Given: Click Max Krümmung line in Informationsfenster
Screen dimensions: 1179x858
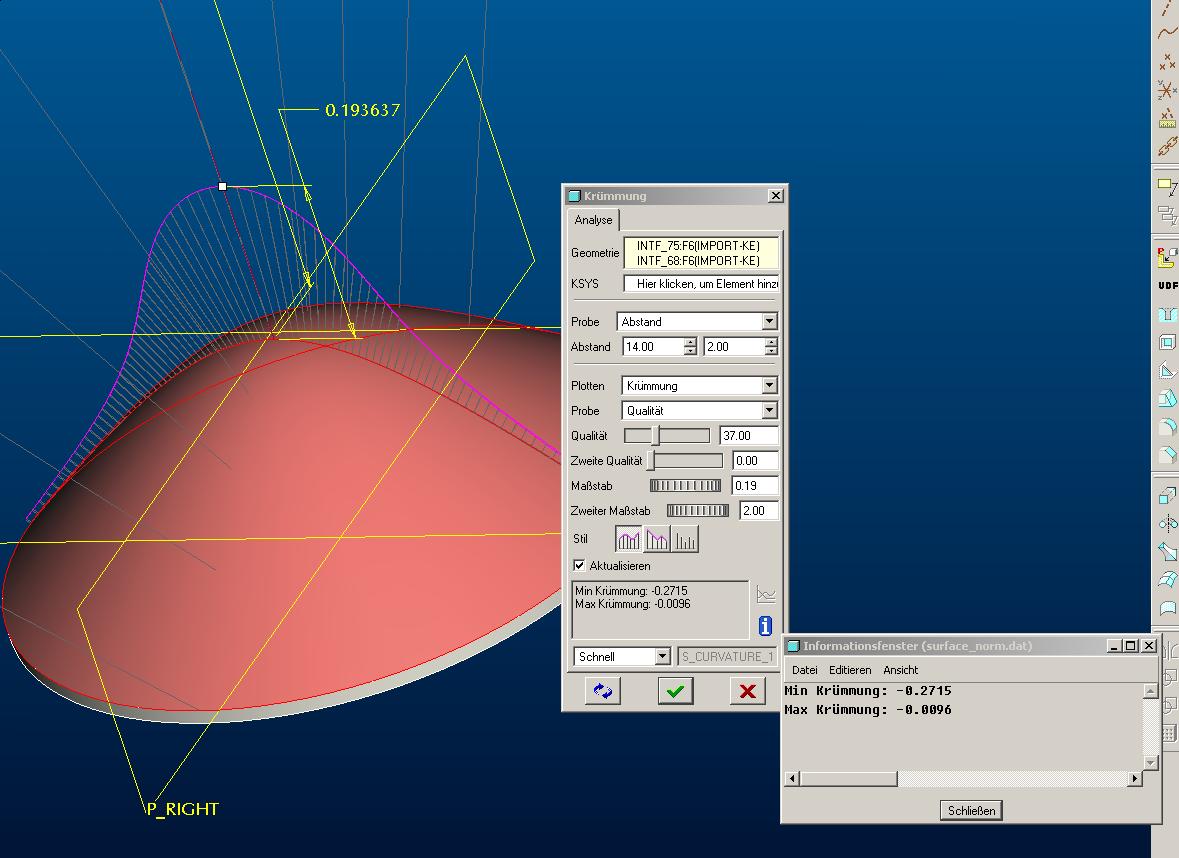Looking at the screenshot, I should point(868,709).
